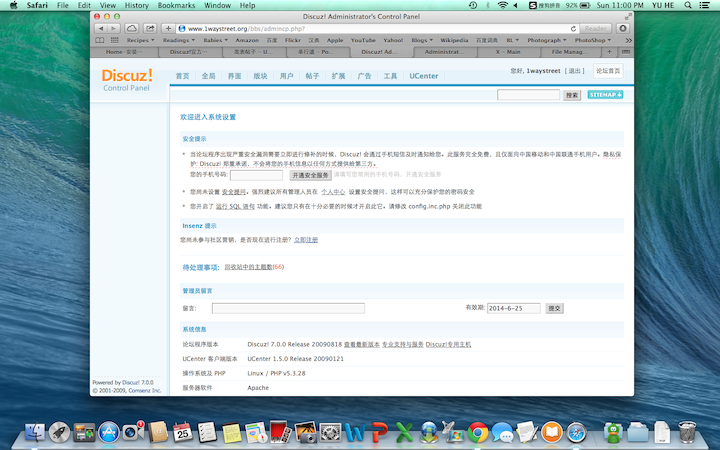The image size is (720, 450).
Task: Open Wi-Fi status menu
Action: (503, 6)
